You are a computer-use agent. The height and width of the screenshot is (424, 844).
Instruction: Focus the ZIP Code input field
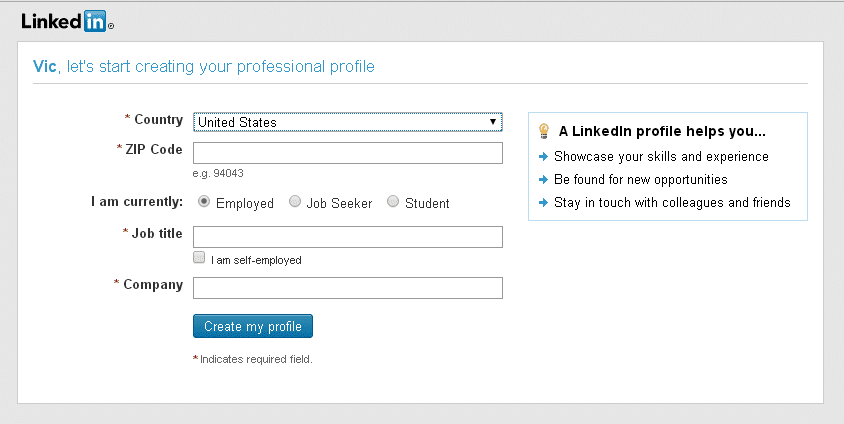[348, 153]
